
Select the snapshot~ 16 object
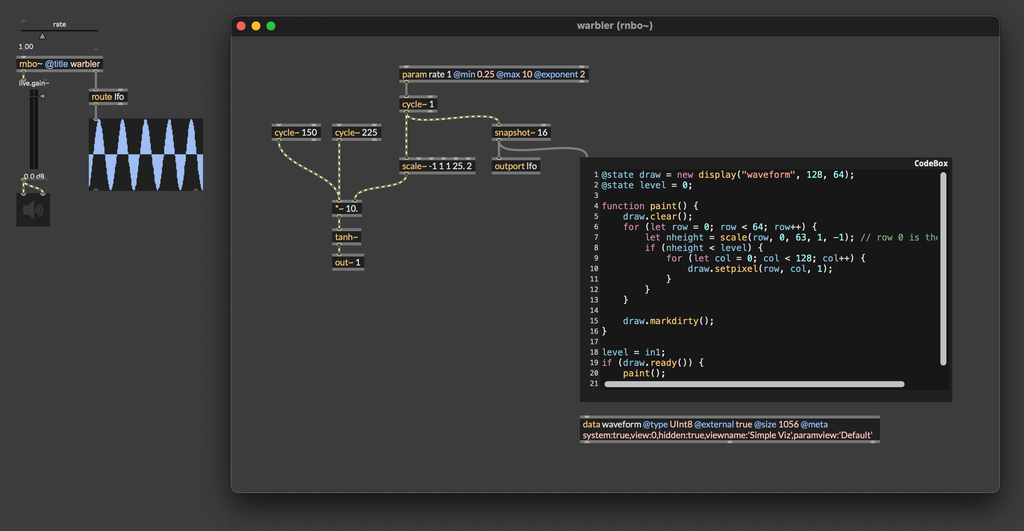point(521,132)
